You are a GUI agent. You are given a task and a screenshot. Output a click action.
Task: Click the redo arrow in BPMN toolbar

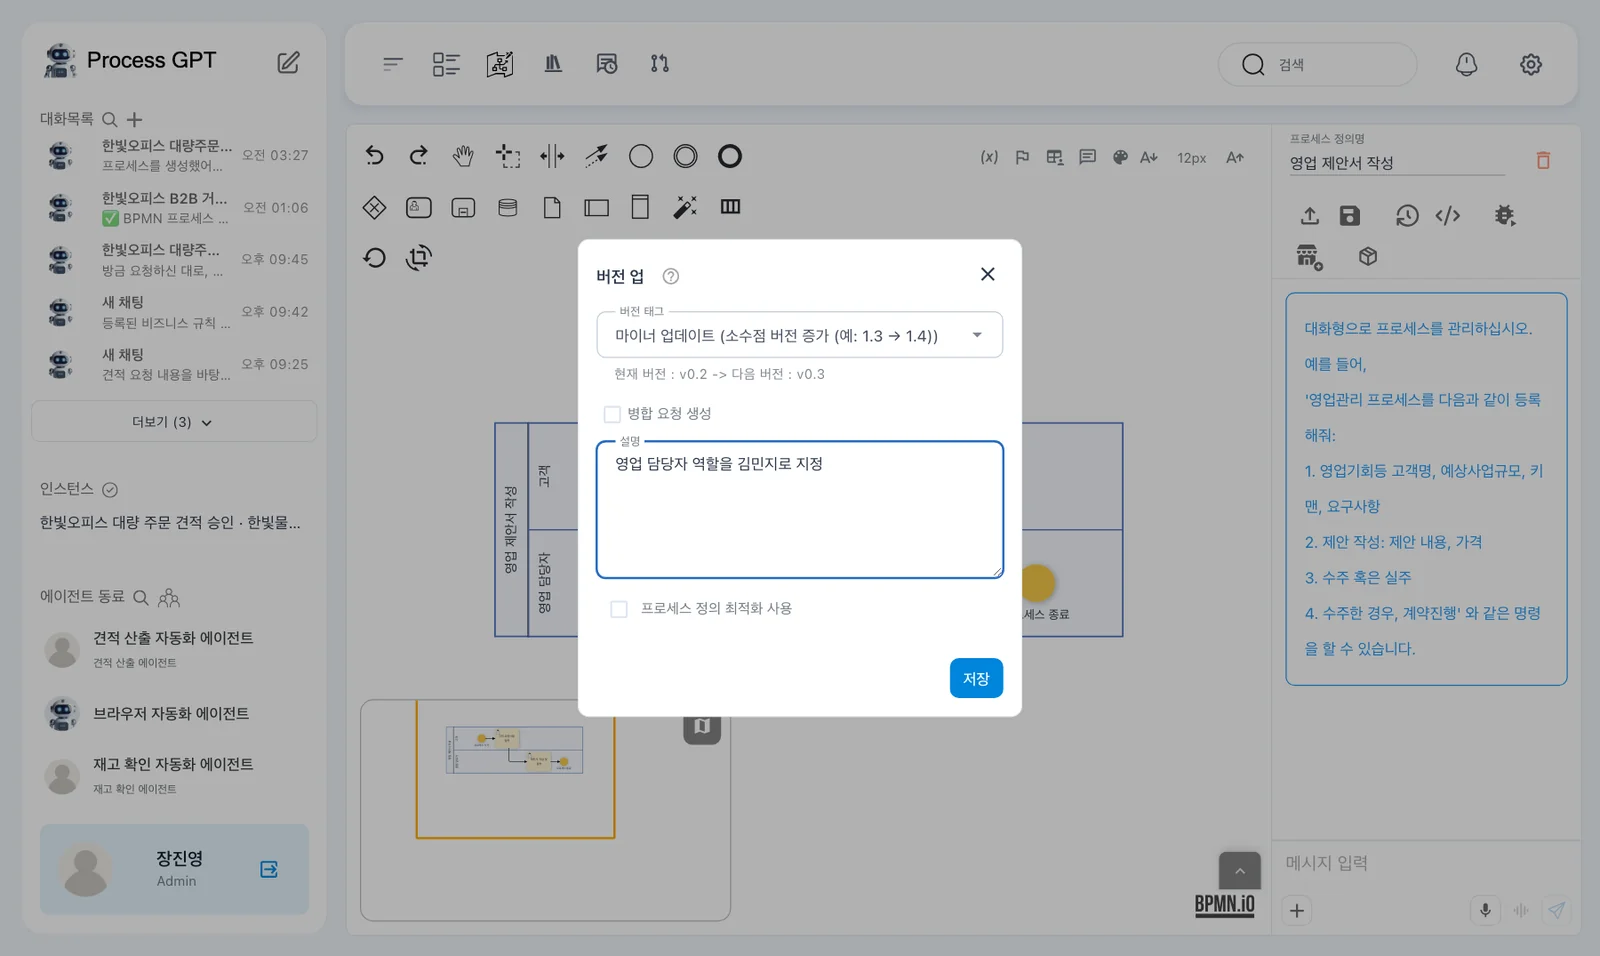[x=419, y=156]
